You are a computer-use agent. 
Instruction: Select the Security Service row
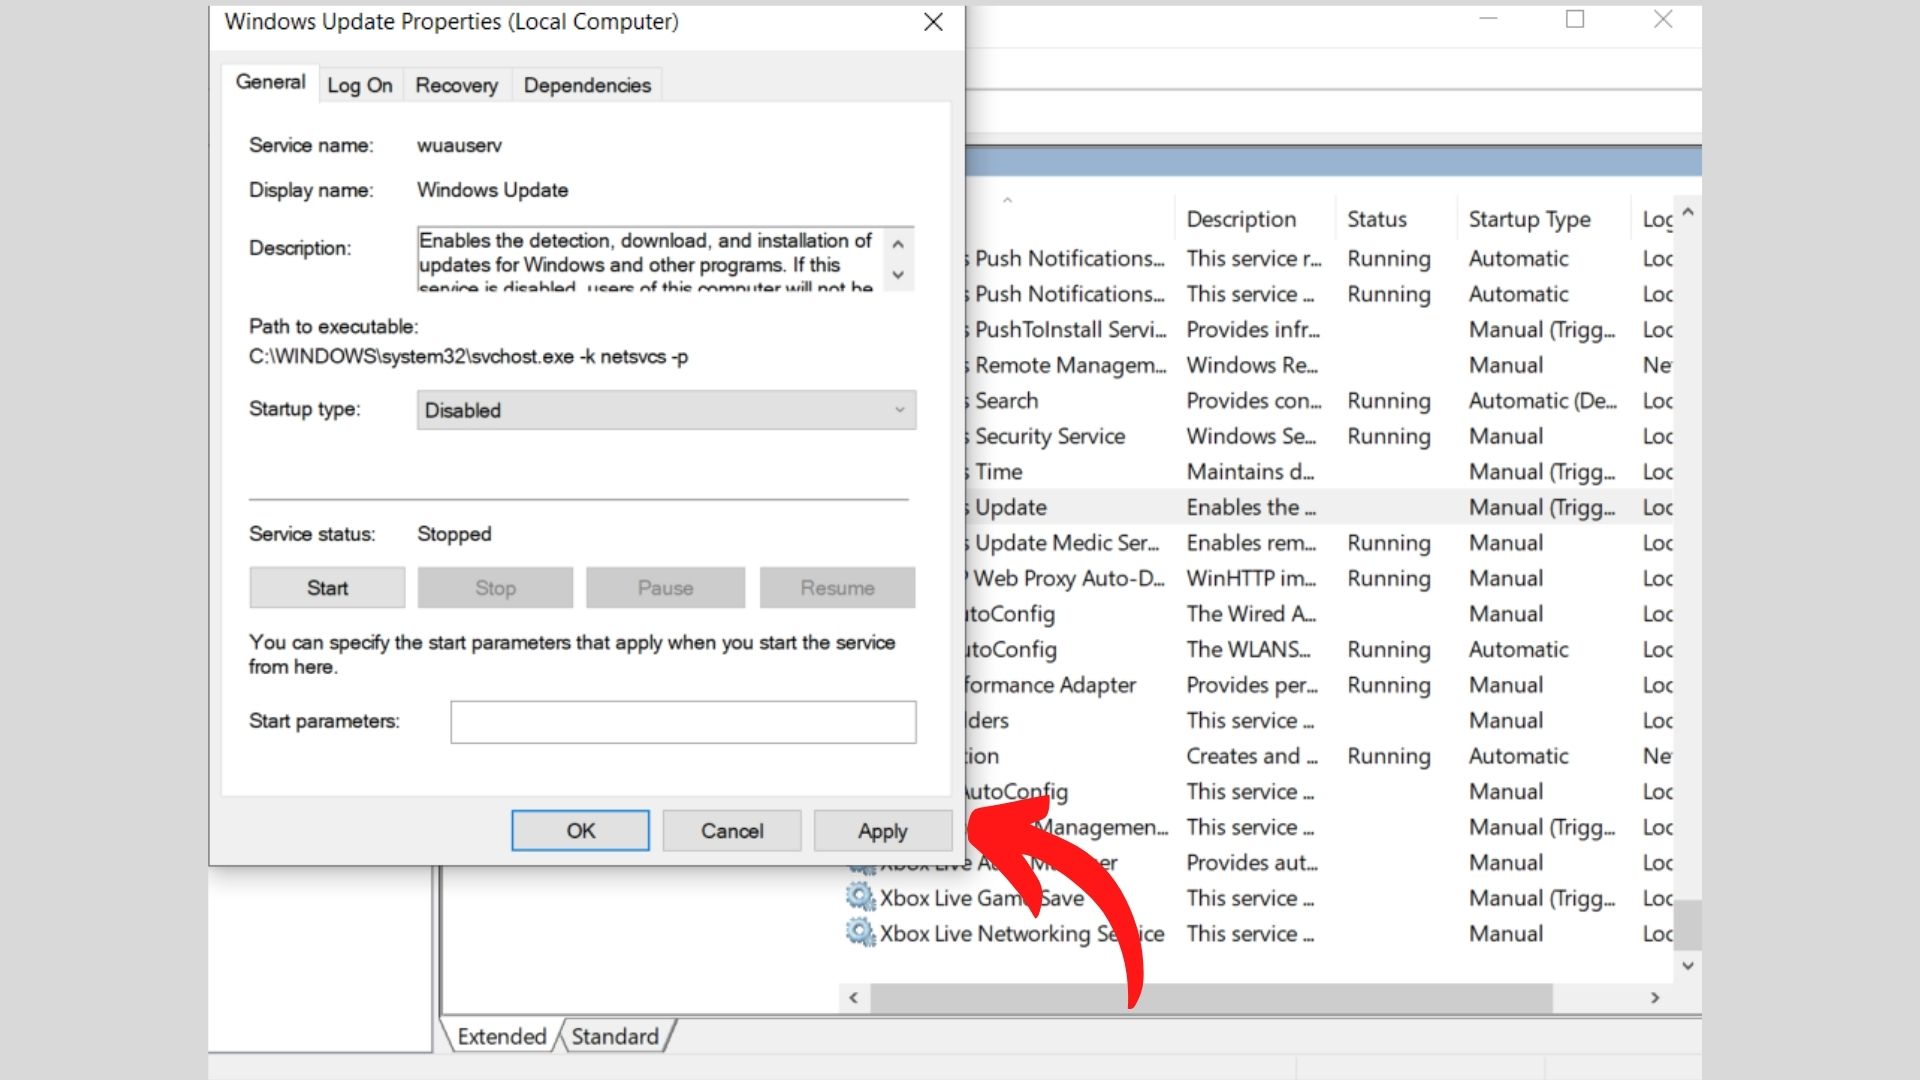(1318, 436)
